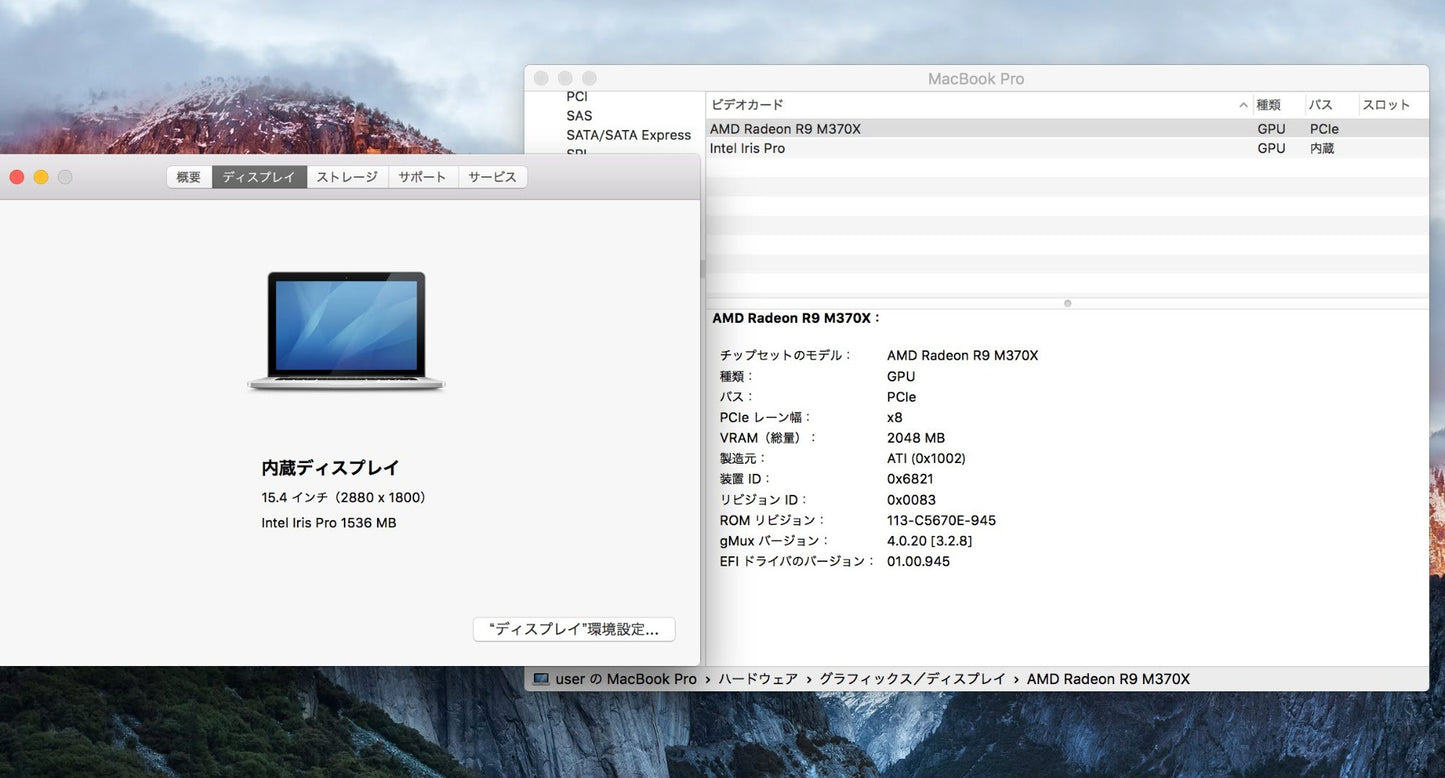Image resolution: width=1445 pixels, height=778 pixels.
Task: Click the MacBook Pro window title
Action: tap(976, 79)
